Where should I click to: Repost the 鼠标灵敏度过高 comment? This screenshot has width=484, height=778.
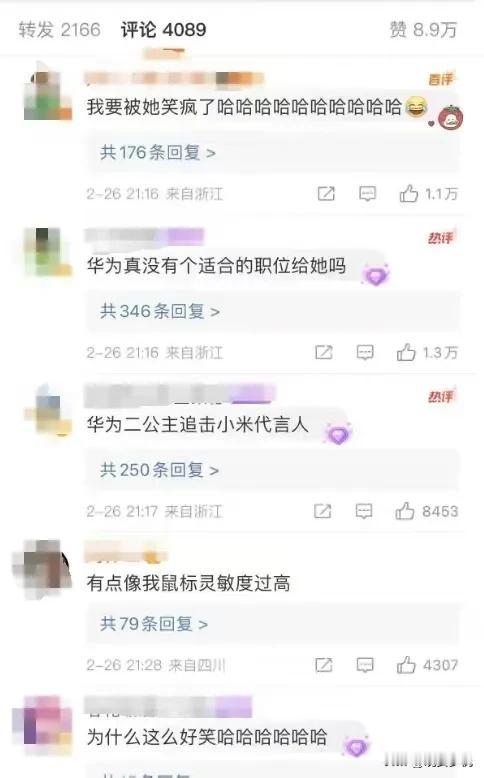[x=324, y=665]
